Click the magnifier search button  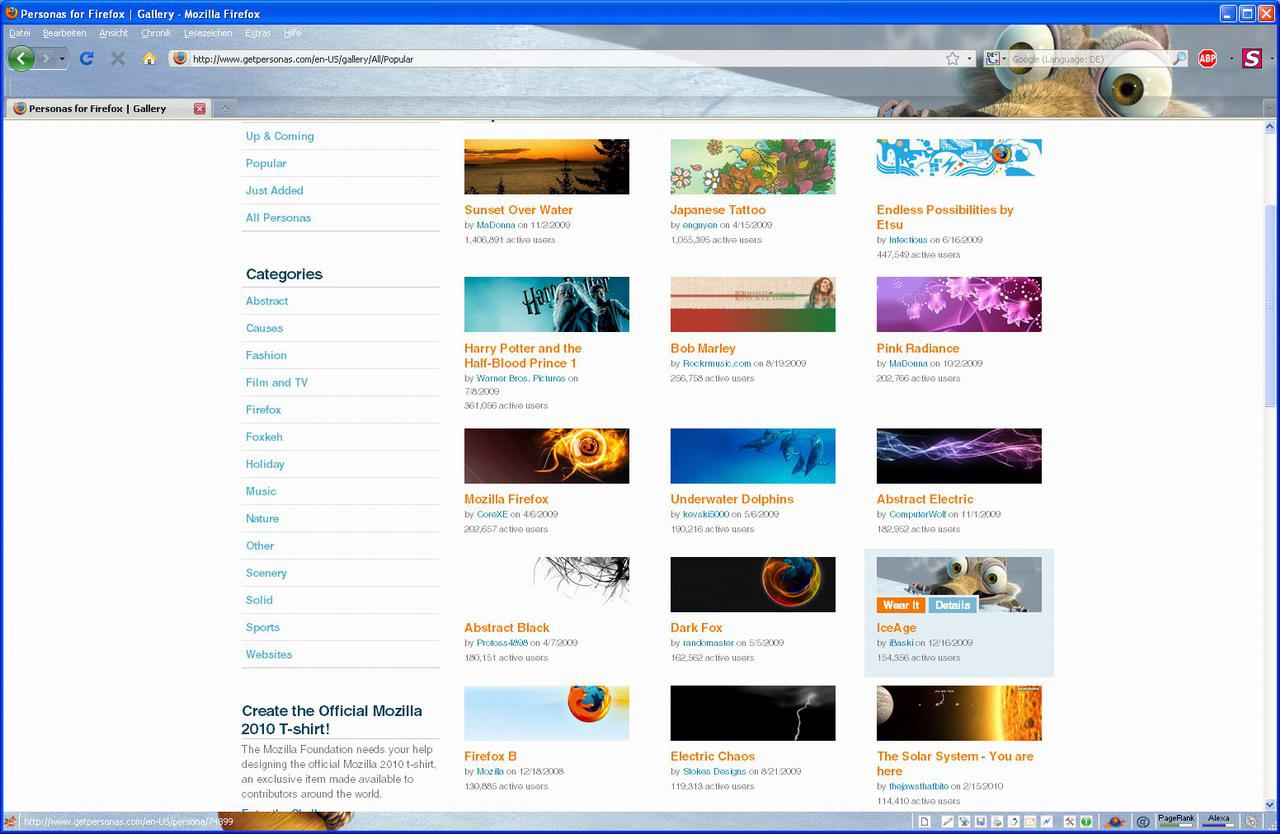[x=1180, y=59]
